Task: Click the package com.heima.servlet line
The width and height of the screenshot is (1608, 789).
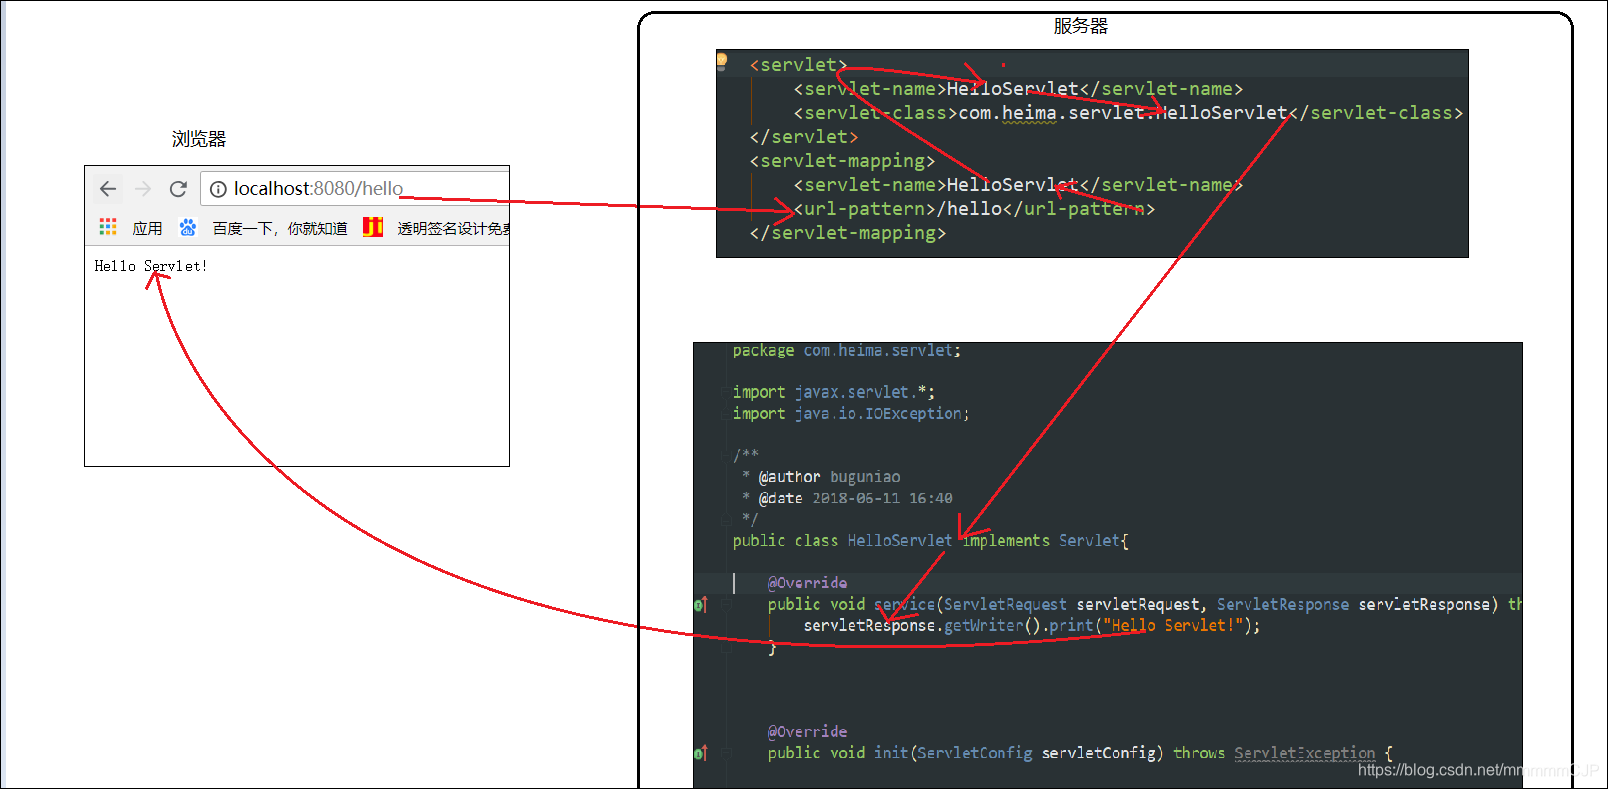Action: (846, 351)
